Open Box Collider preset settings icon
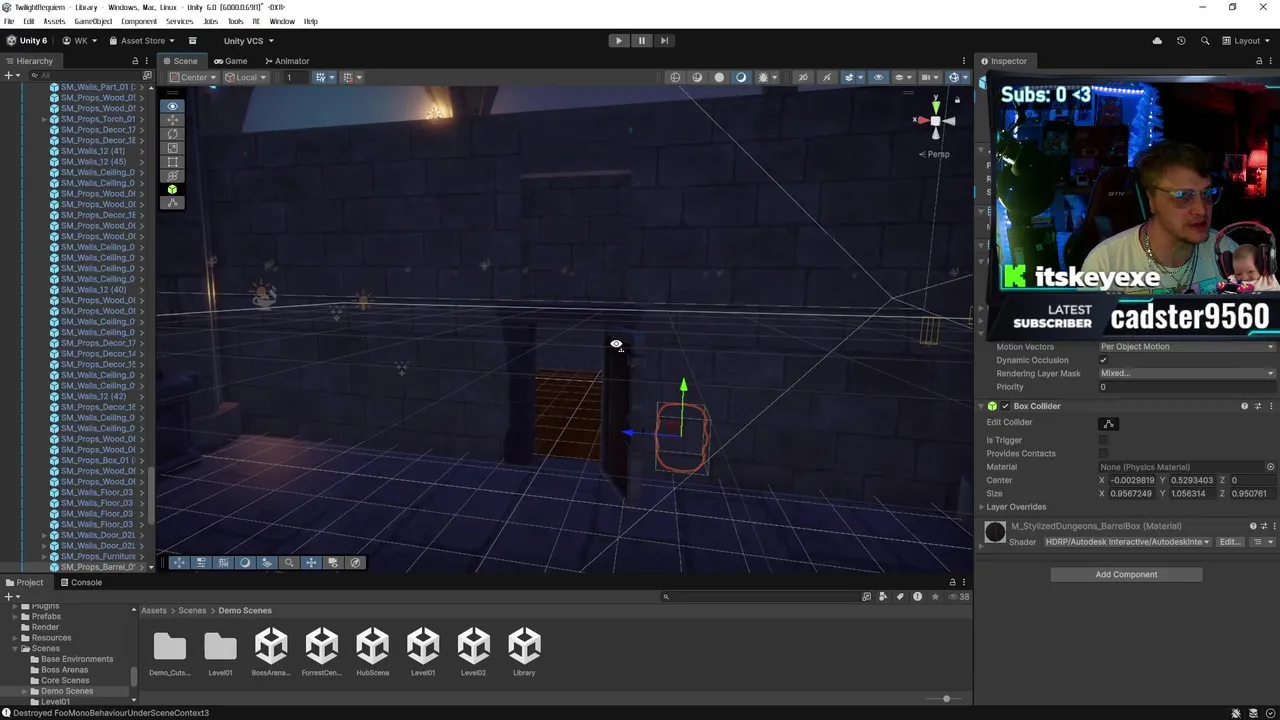 [1258, 406]
